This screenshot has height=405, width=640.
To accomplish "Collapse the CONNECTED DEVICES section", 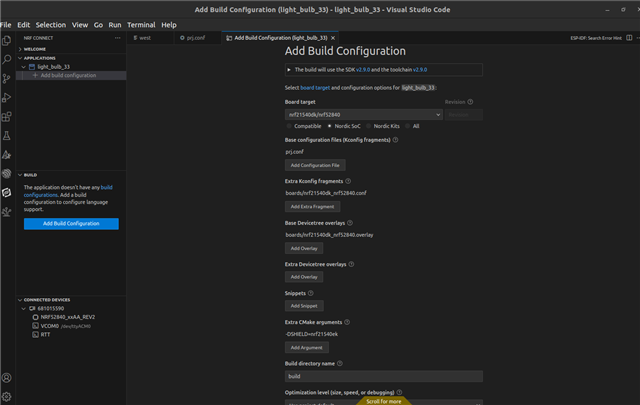I will point(20,300).
